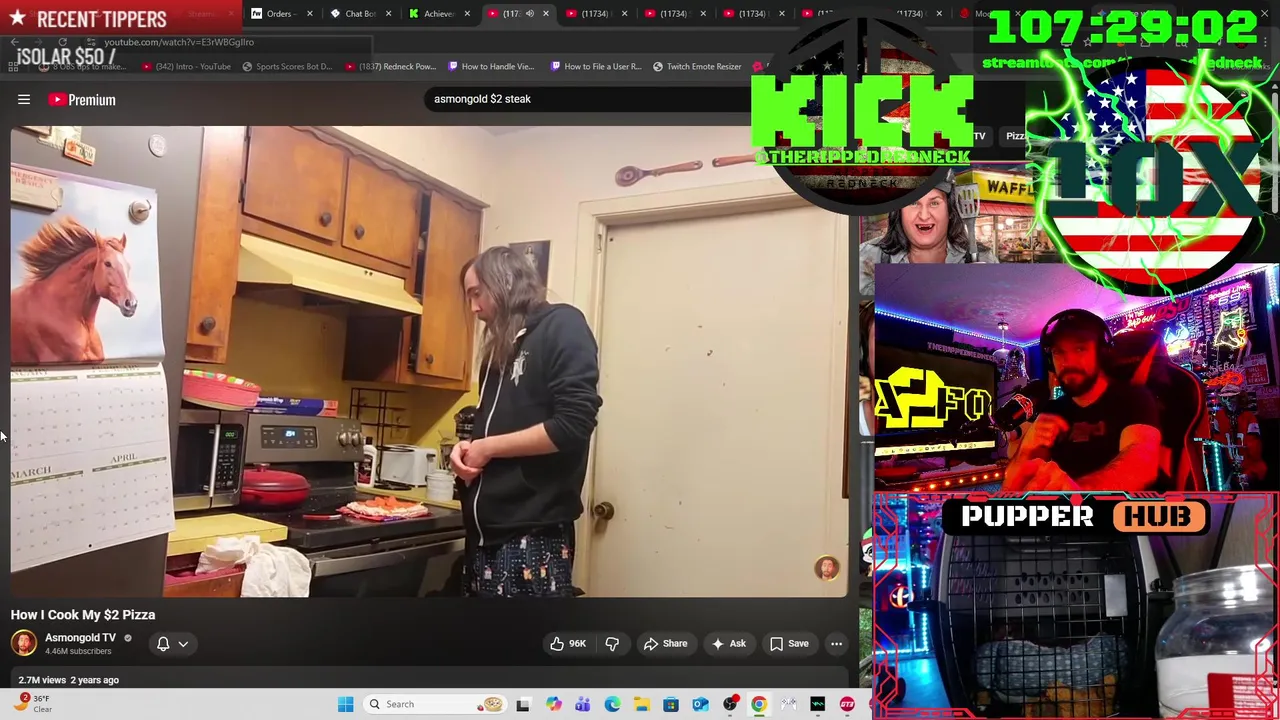Click the Windows taskbar Search box

434,704
